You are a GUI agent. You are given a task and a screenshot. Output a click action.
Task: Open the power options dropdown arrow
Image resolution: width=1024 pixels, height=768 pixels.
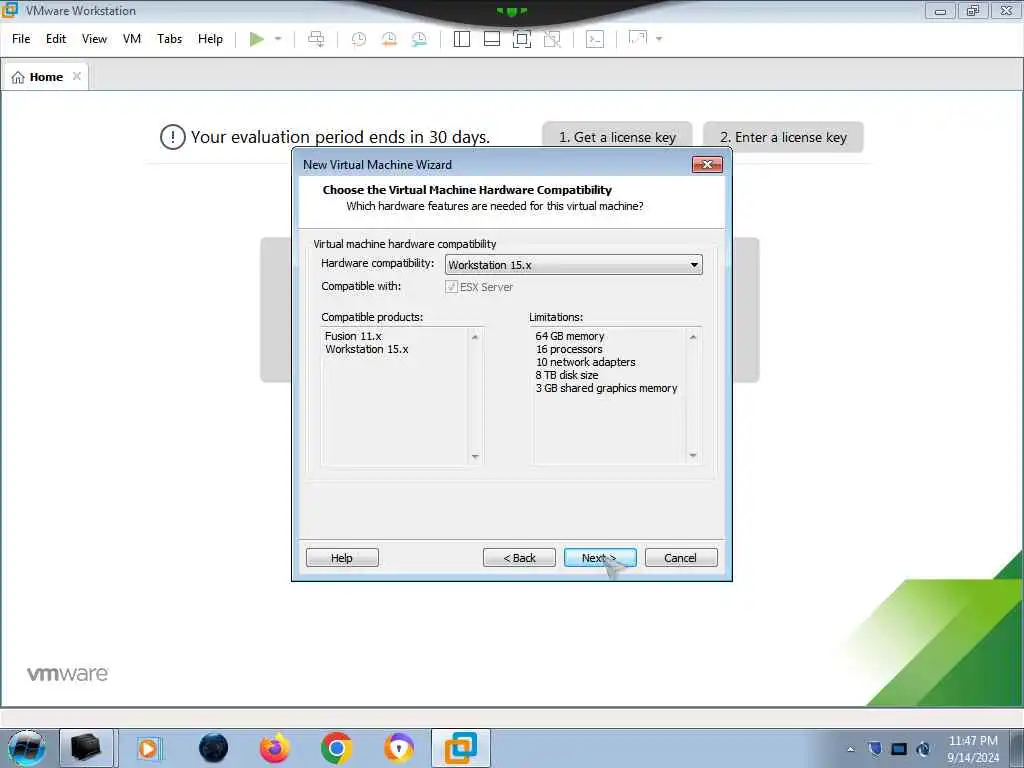pos(278,39)
